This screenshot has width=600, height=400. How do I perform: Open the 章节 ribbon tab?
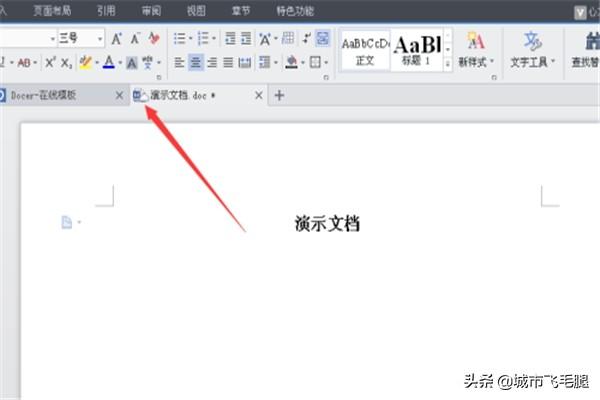[x=241, y=11]
